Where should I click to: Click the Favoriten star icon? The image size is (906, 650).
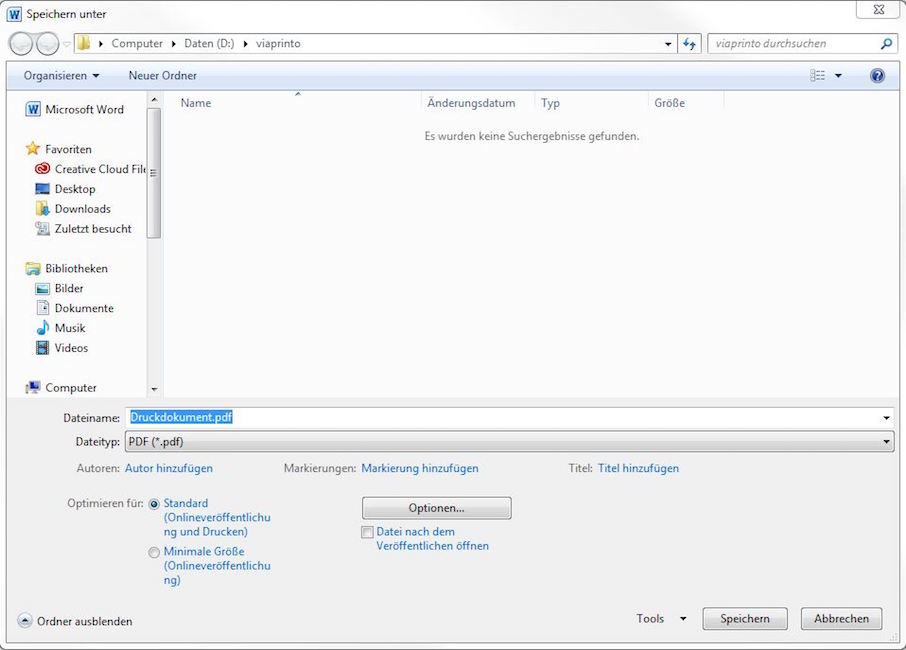(33, 149)
